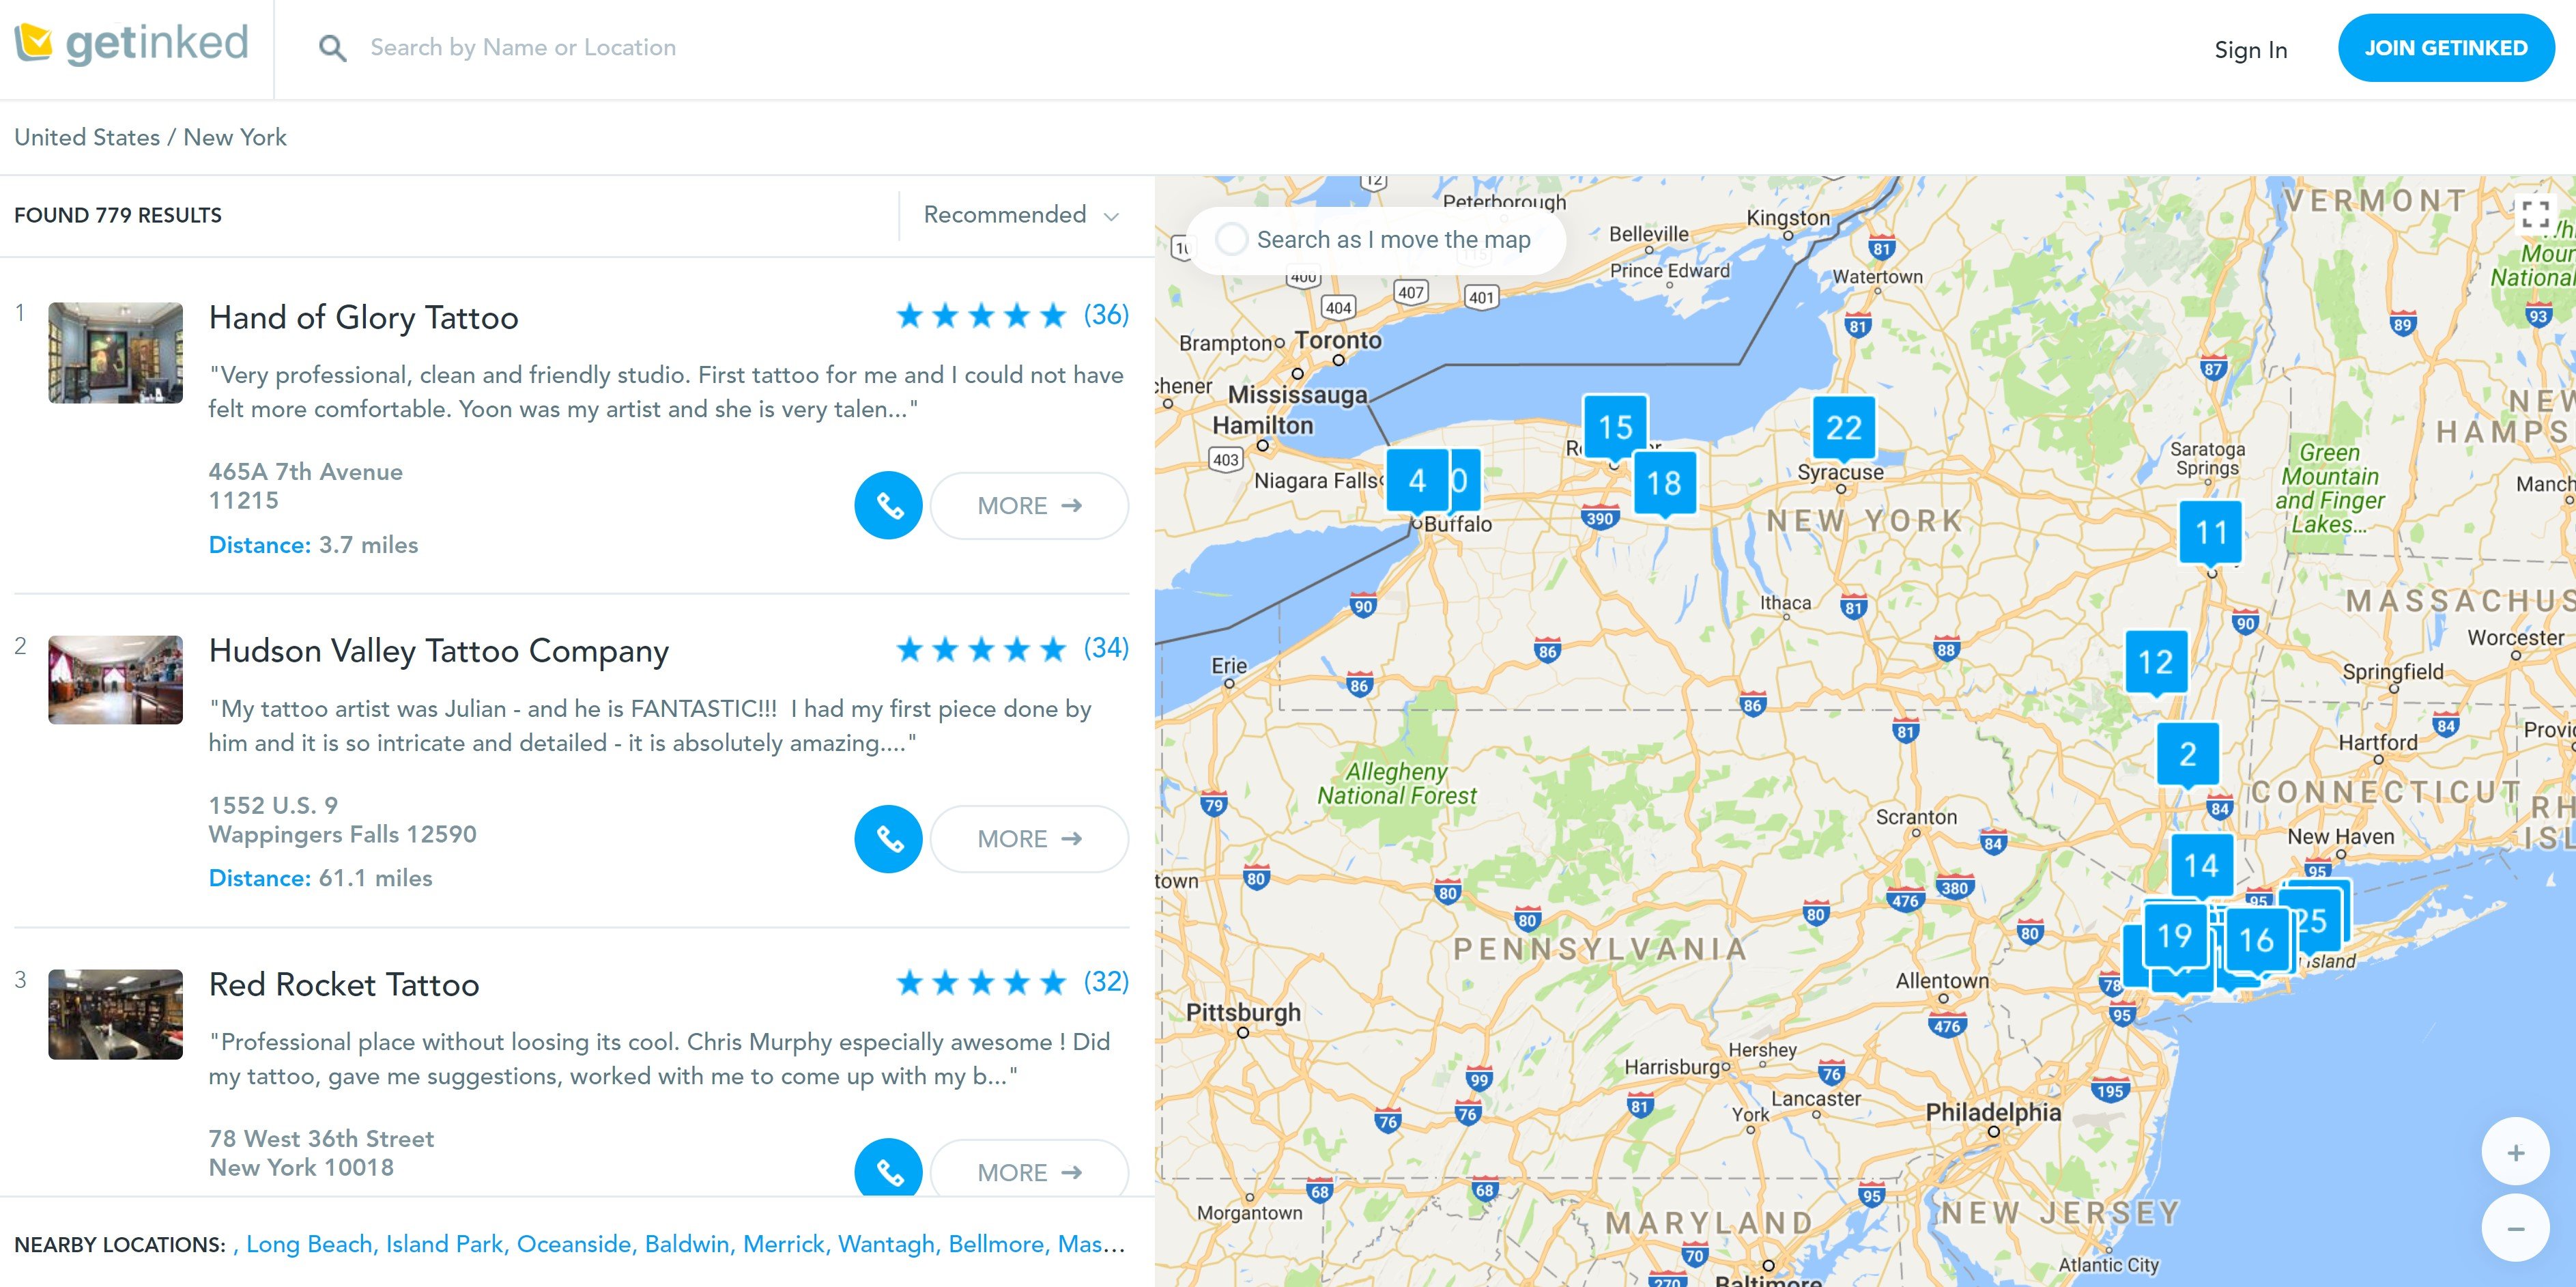Zoom in the map with plus button

tap(2515, 1153)
